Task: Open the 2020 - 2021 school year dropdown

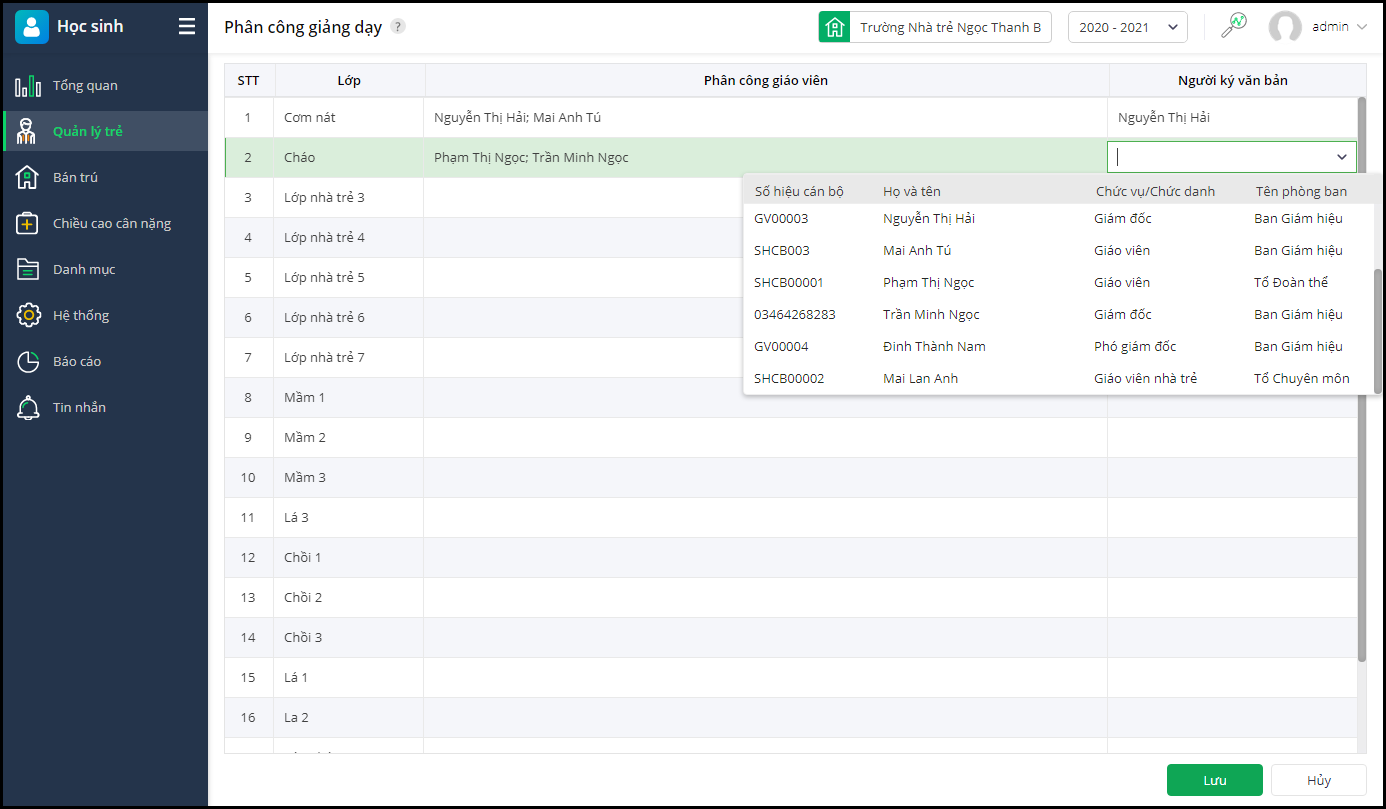Action: tap(1127, 28)
